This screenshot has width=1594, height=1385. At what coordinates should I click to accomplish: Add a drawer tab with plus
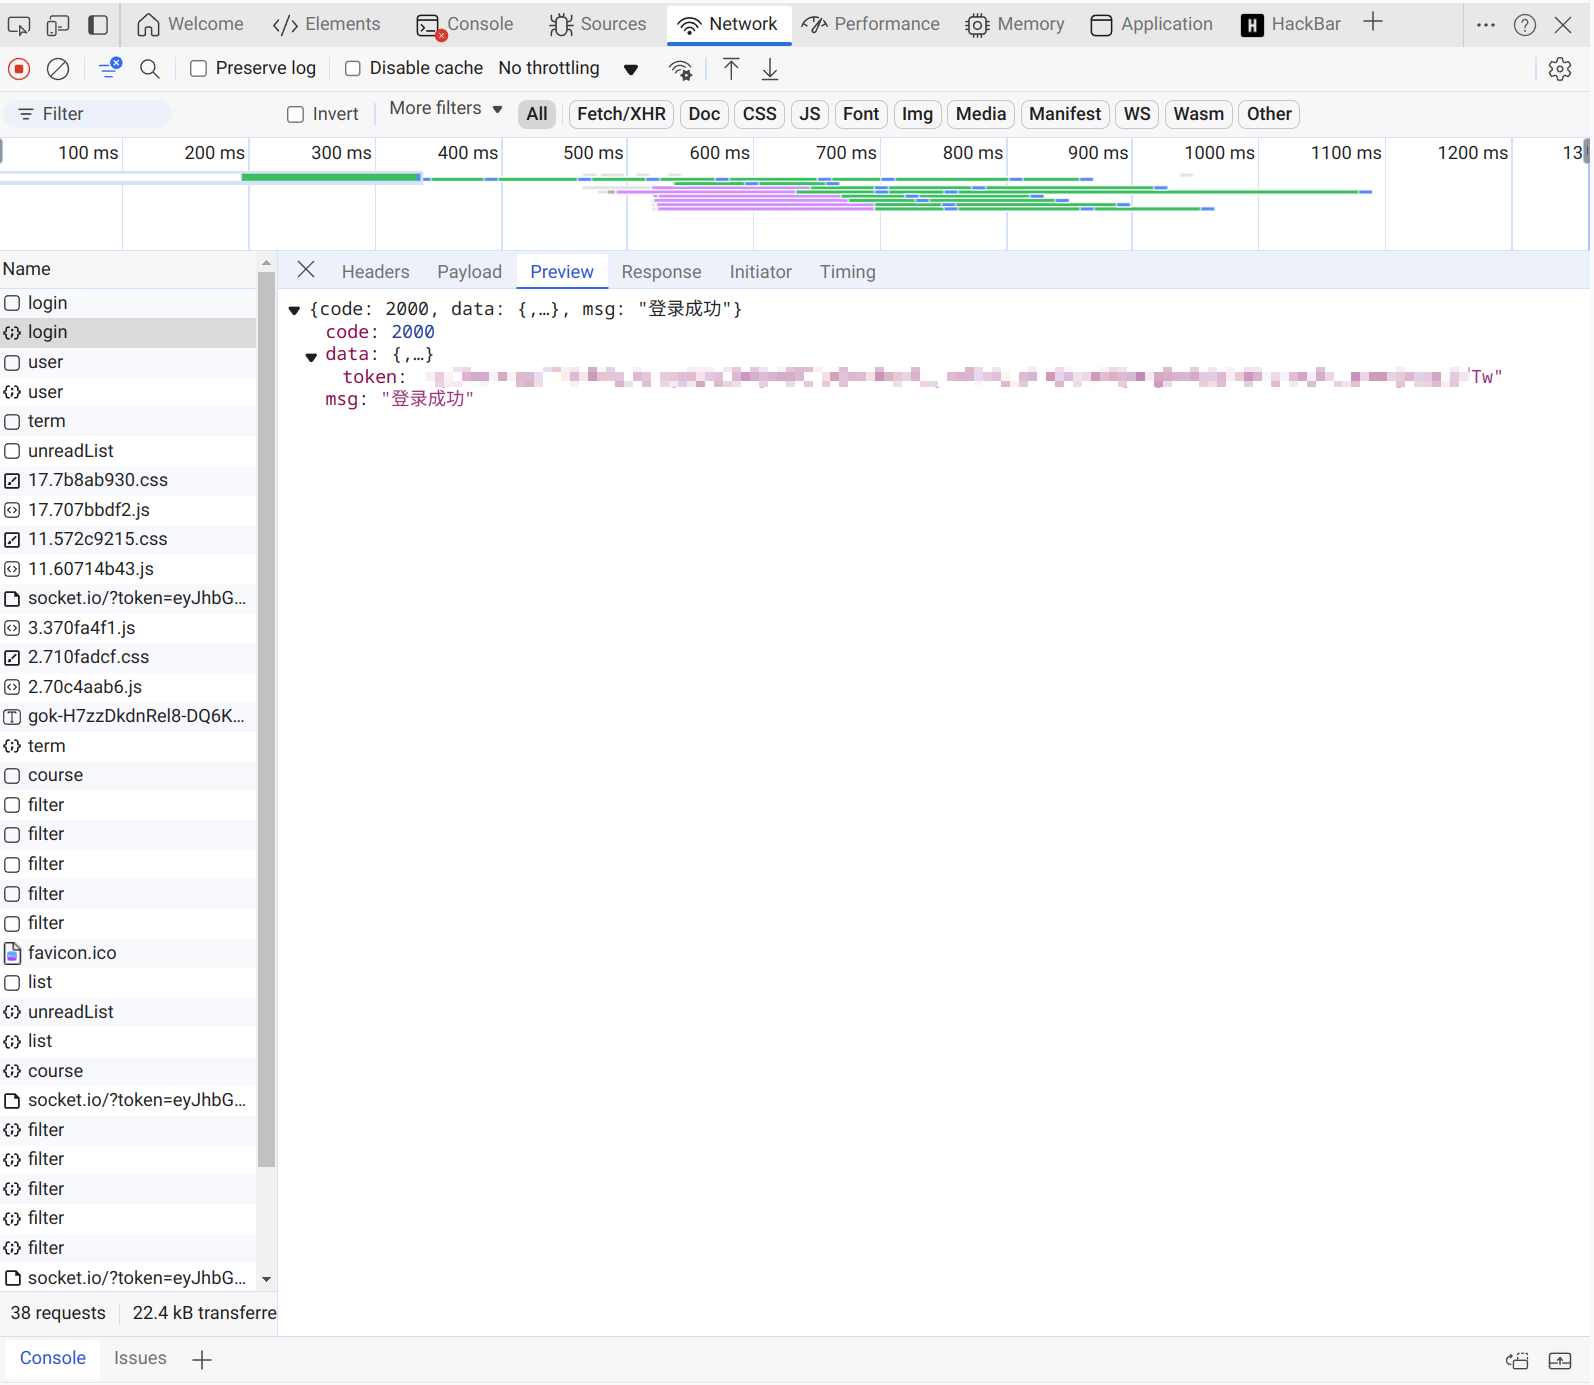pyautogui.click(x=202, y=1359)
